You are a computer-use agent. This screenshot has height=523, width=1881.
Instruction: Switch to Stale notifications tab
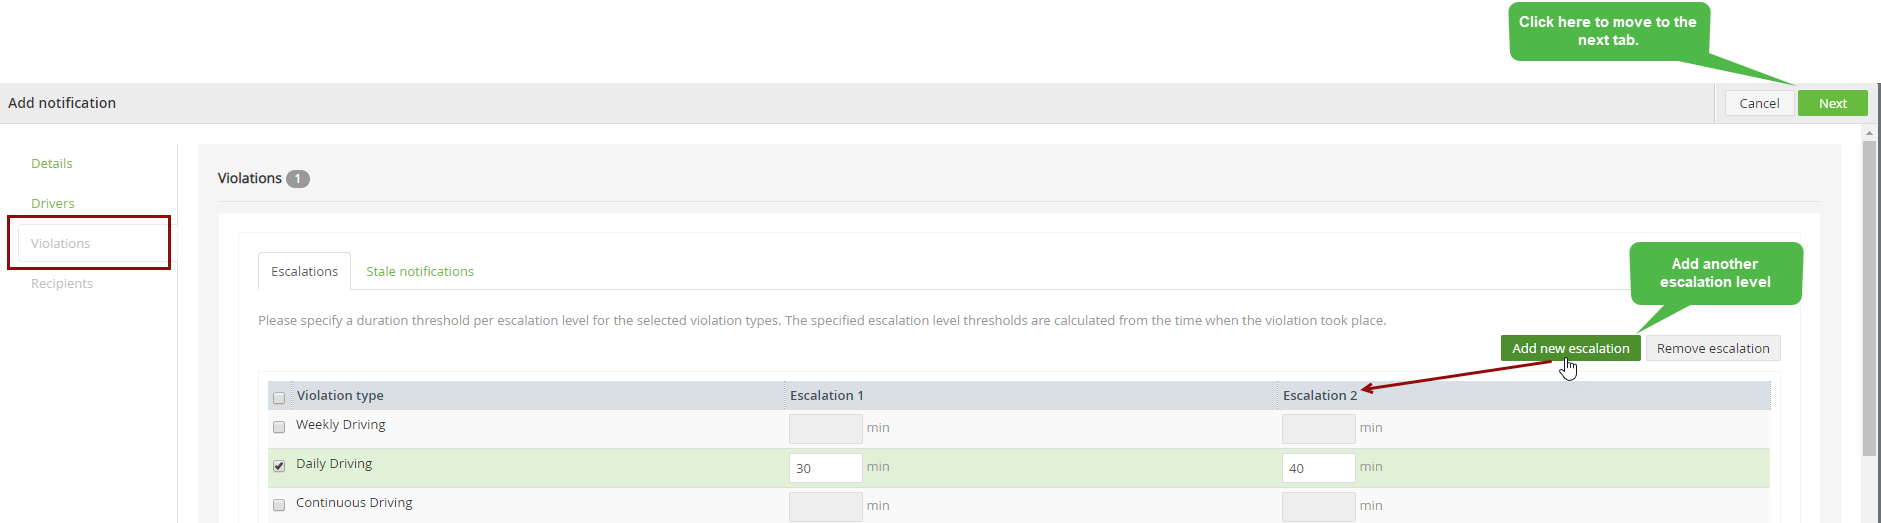tap(420, 271)
